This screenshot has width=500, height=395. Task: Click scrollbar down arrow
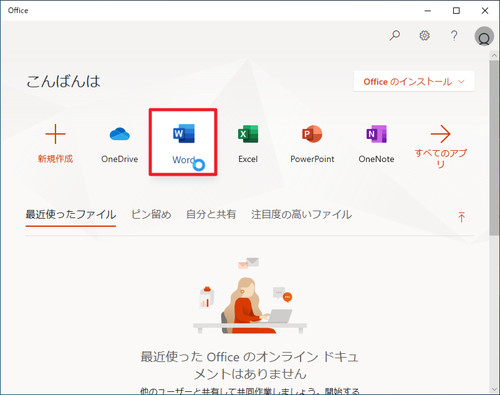494,389
